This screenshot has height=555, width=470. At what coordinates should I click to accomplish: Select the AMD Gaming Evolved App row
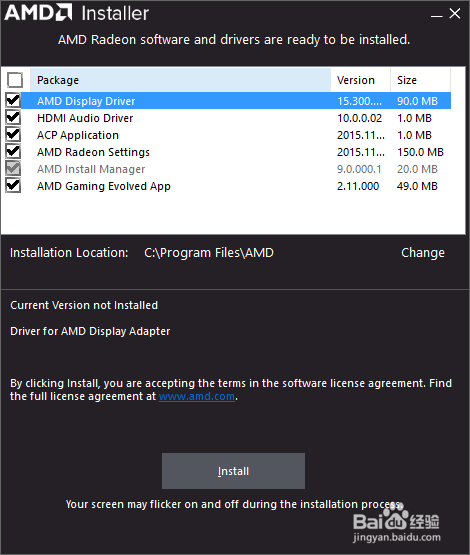click(x=236, y=186)
